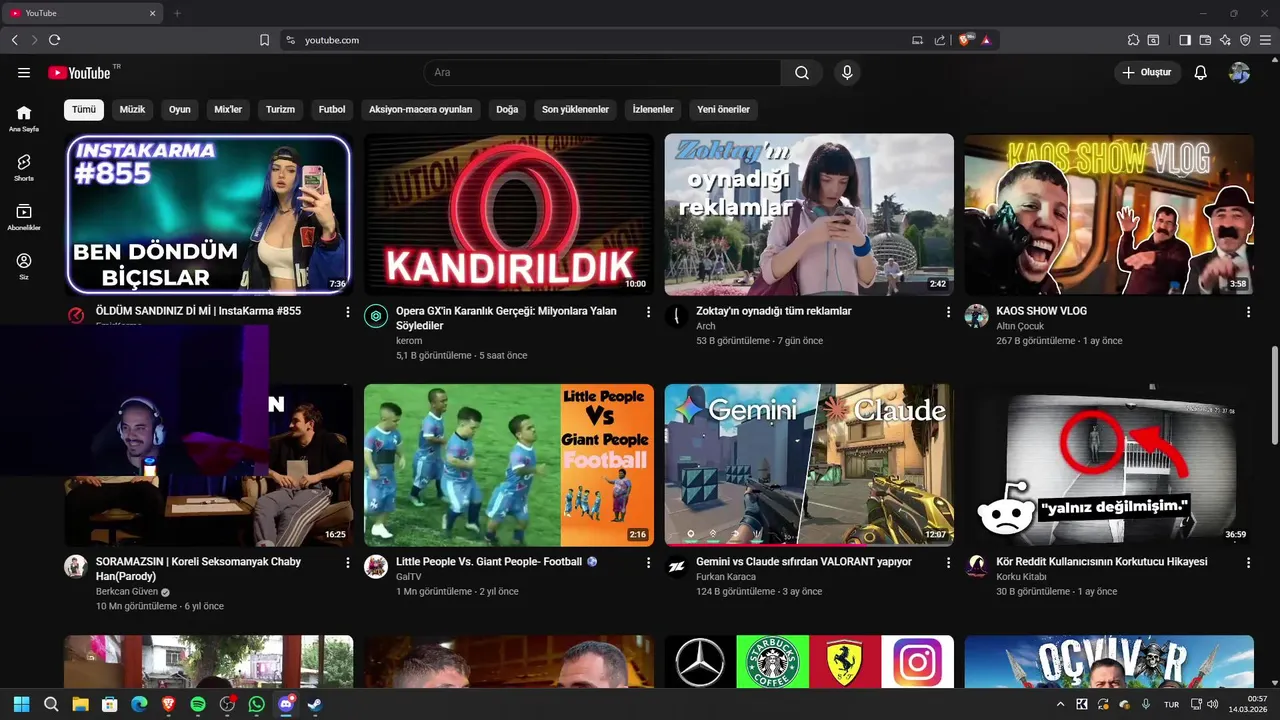Open the Berkcan Güven channel link
Image resolution: width=1280 pixels, height=720 pixels.
tap(127, 592)
